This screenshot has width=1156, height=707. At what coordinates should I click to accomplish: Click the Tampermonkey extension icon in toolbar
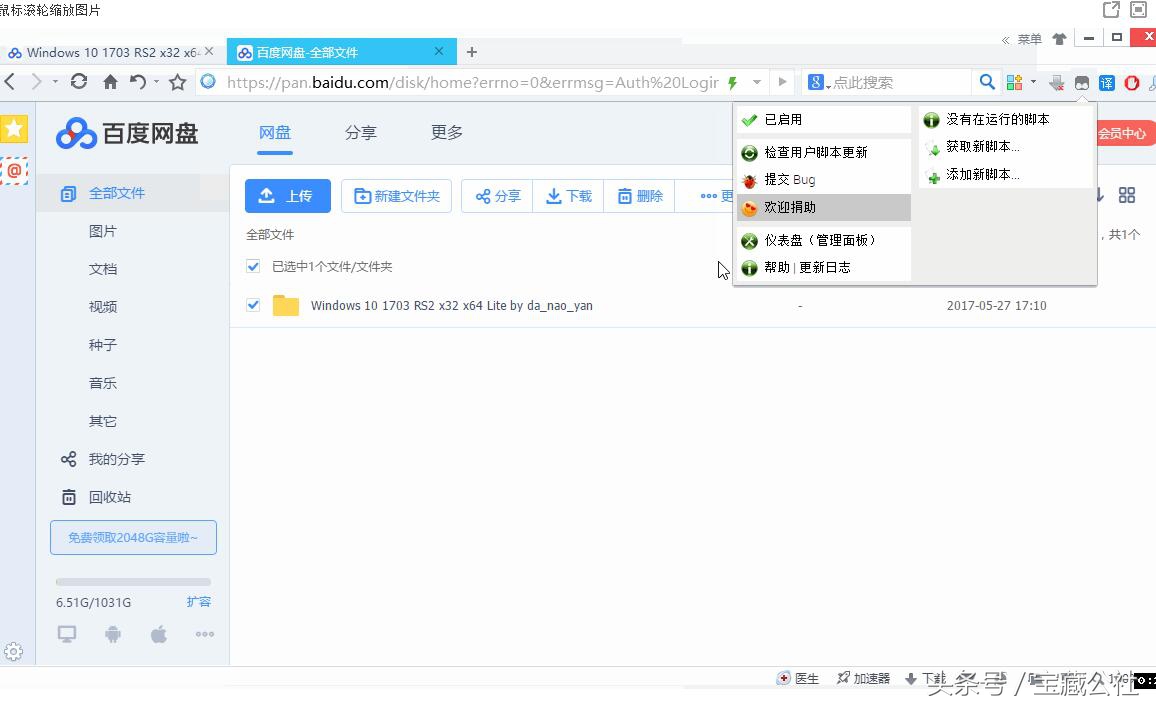tap(1082, 83)
